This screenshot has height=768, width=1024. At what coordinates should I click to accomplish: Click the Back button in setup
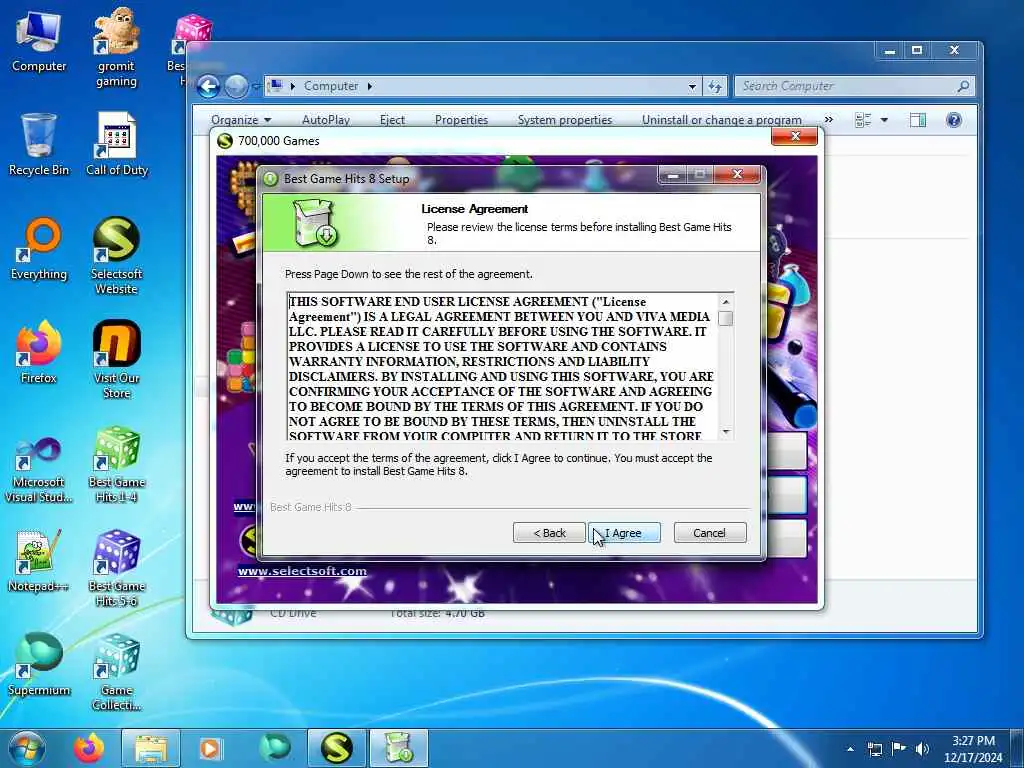549,533
